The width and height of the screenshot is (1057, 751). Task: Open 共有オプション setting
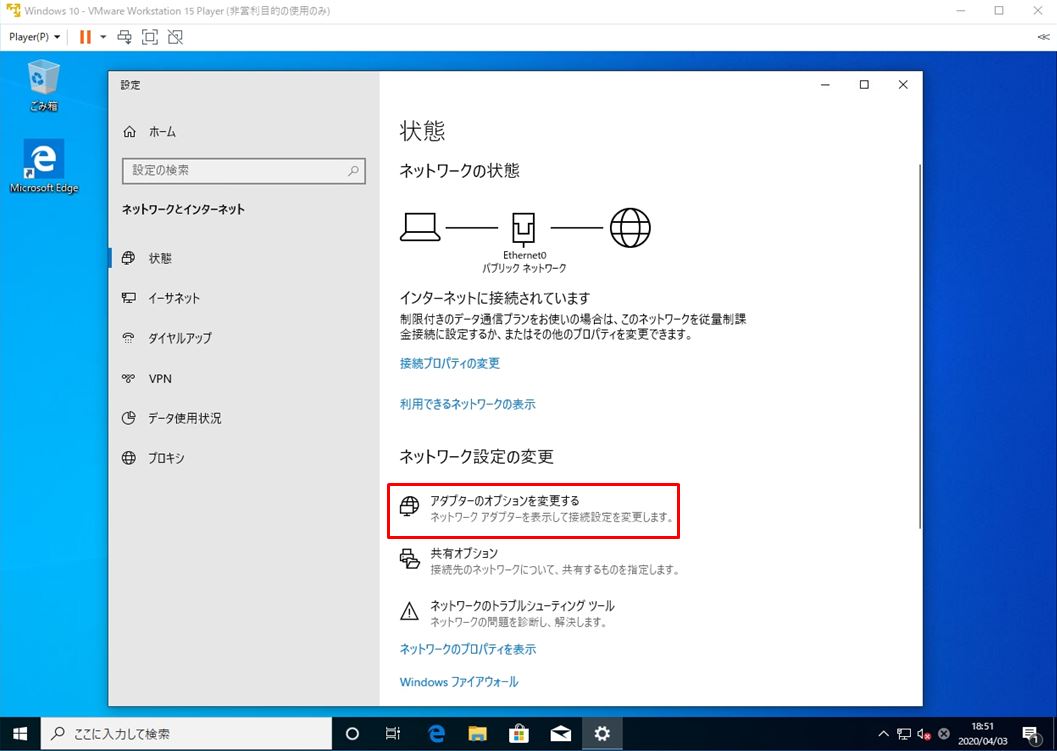(x=539, y=561)
